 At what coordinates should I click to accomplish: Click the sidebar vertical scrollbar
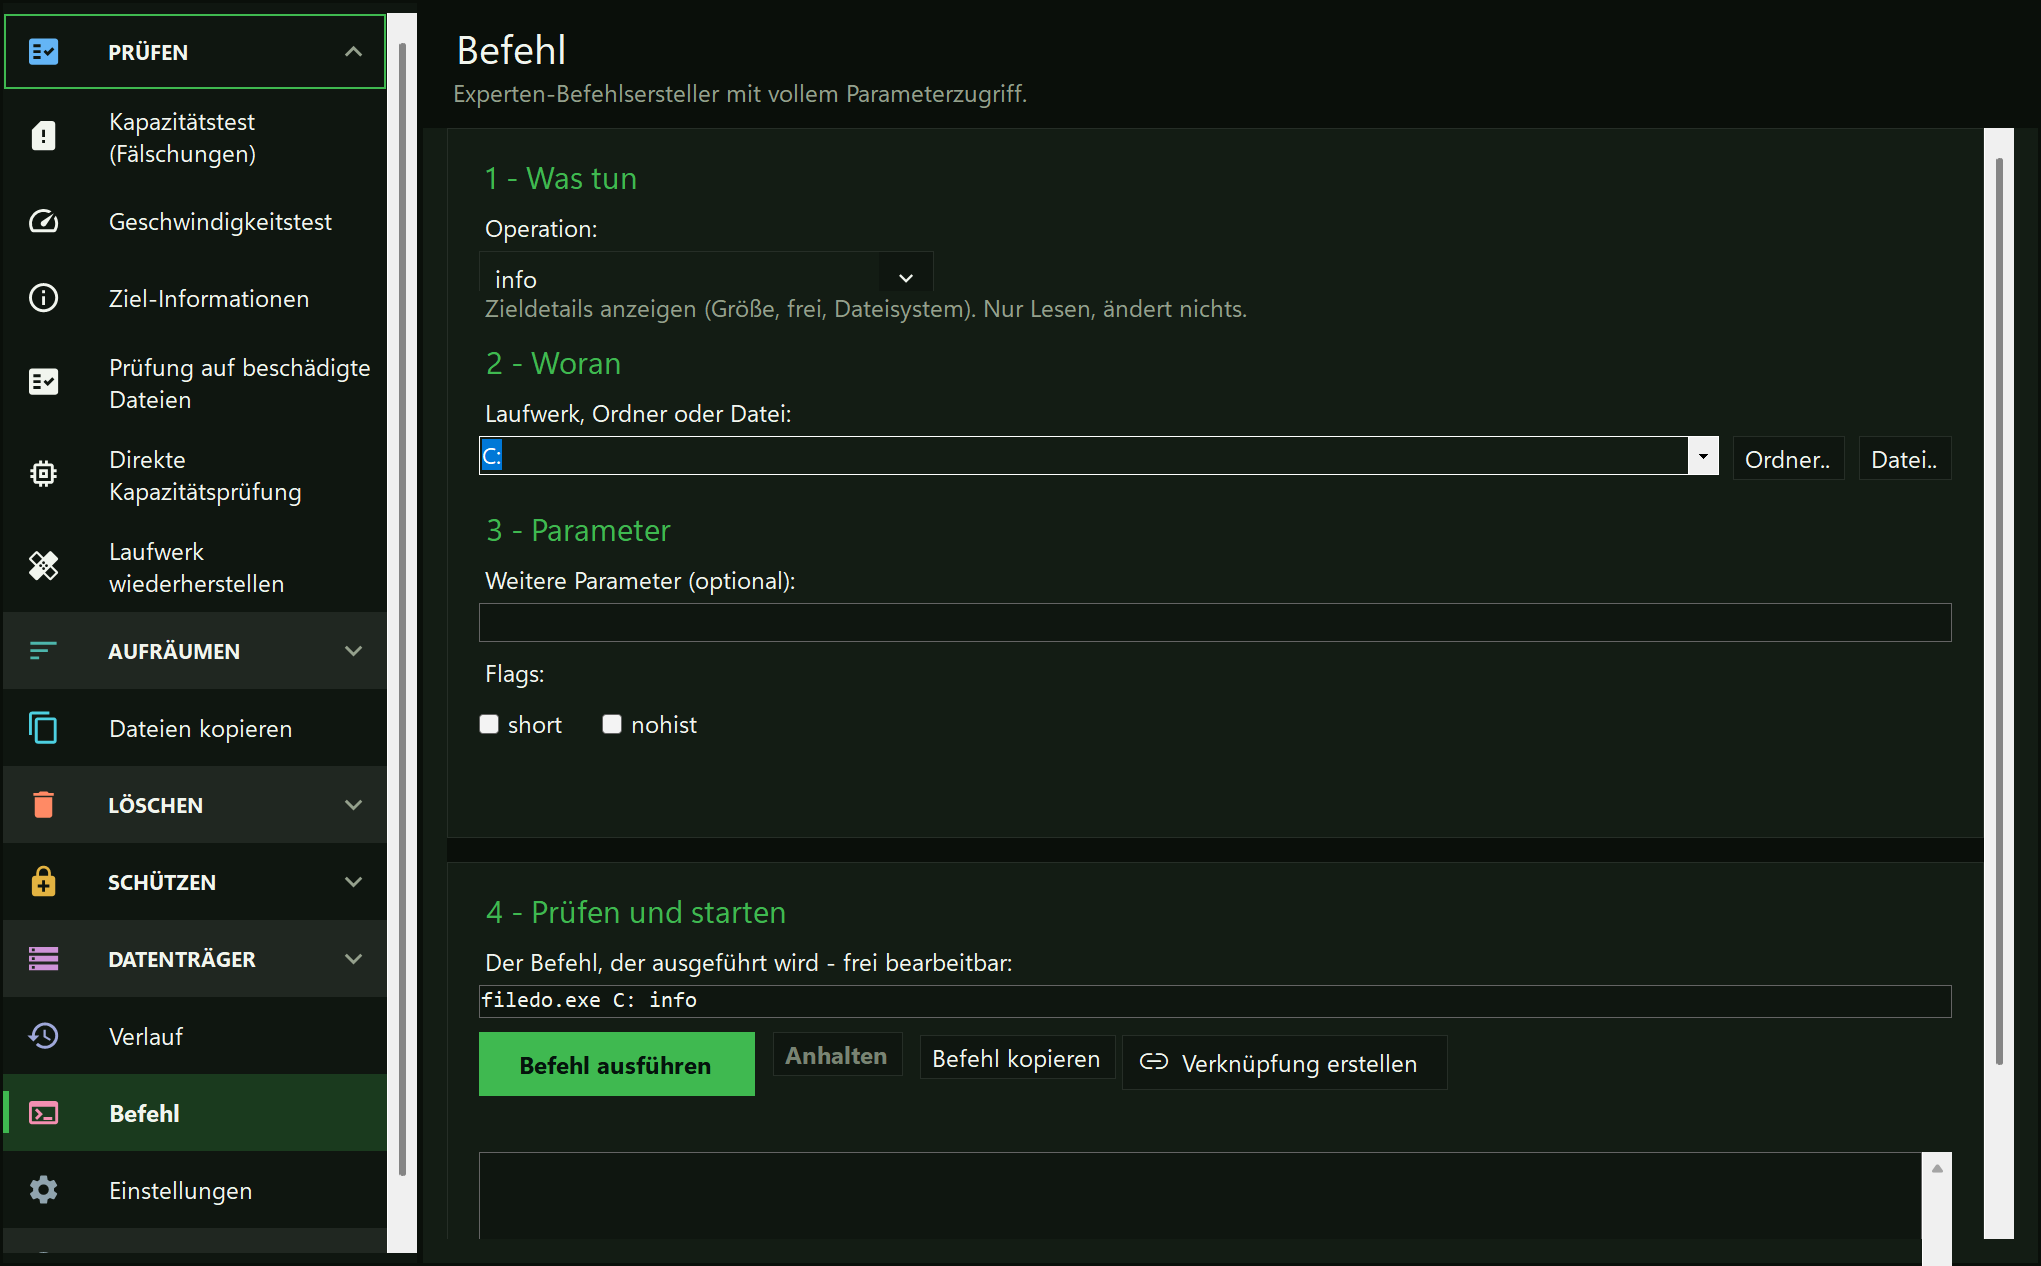tap(402, 610)
